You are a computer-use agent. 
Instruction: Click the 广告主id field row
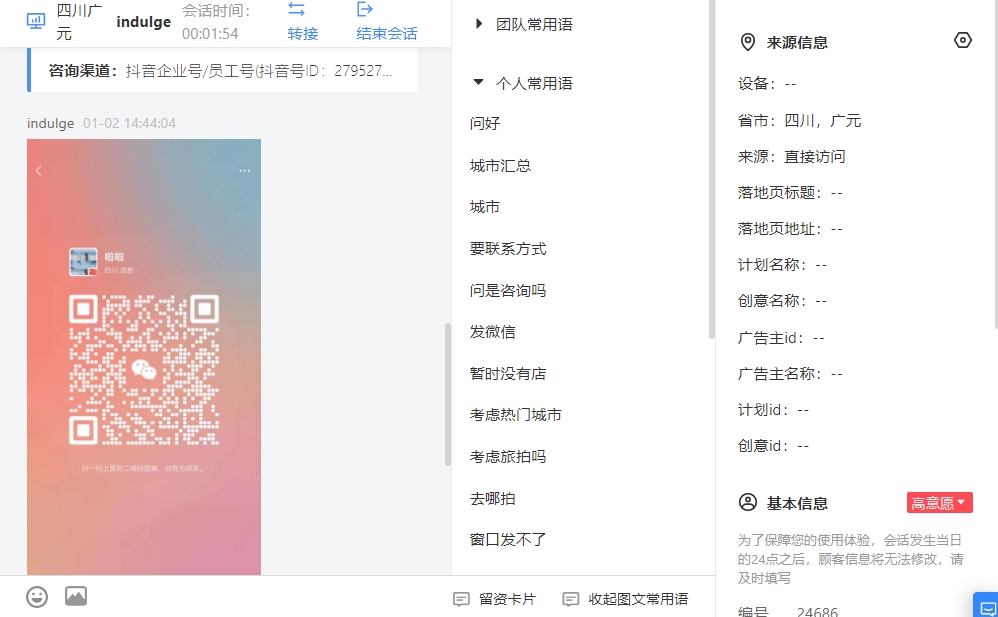(x=781, y=337)
